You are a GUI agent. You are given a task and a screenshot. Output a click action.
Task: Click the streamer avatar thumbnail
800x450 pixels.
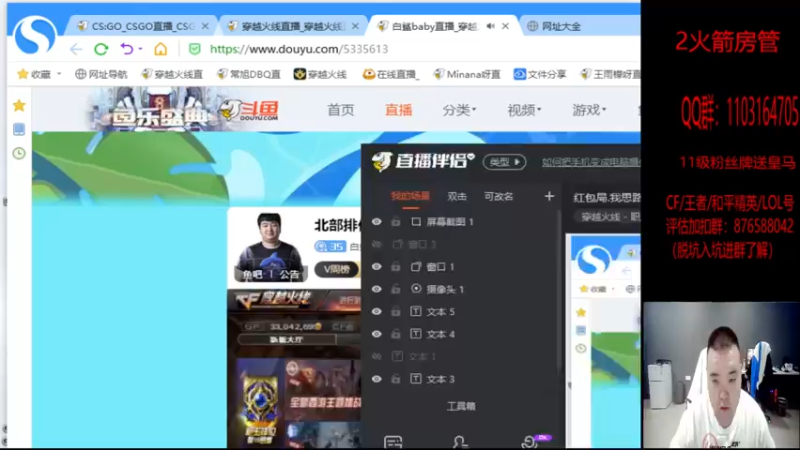(x=269, y=246)
